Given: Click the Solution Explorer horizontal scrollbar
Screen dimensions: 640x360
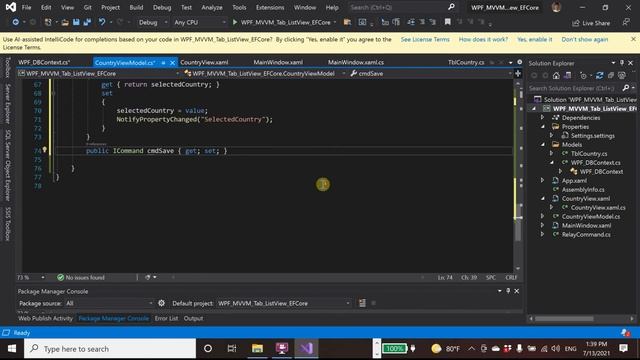Looking at the screenshot, I should 564,318.
